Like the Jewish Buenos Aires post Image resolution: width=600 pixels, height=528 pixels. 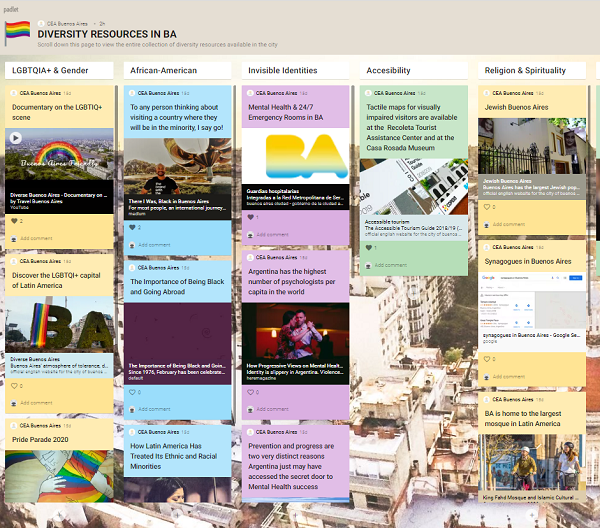click(487, 207)
